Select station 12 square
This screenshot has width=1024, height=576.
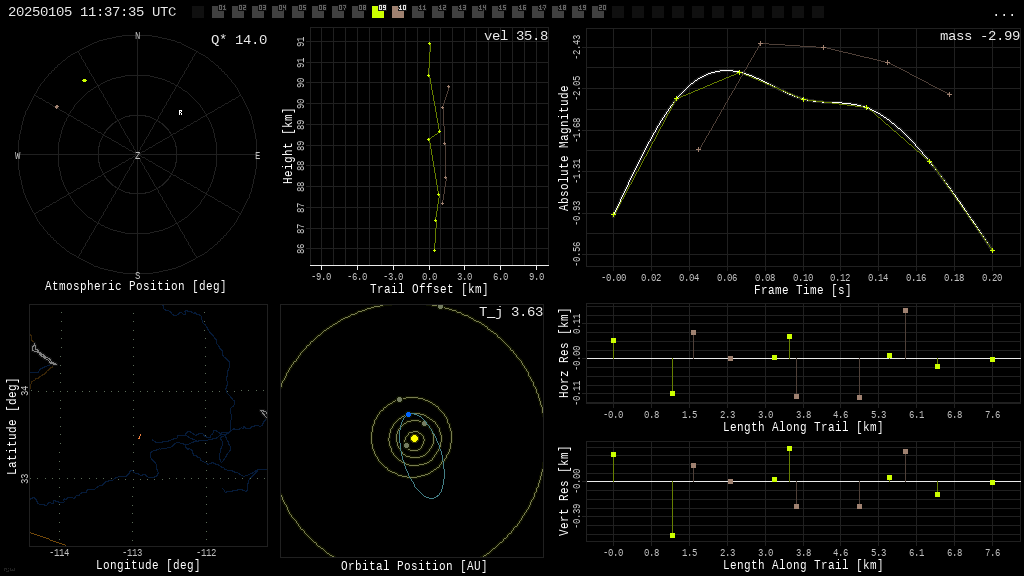coord(437,12)
